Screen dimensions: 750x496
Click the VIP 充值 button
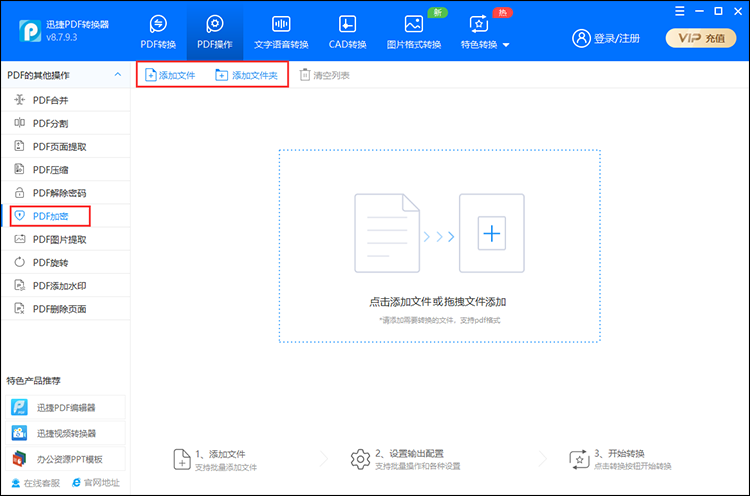click(x=701, y=38)
